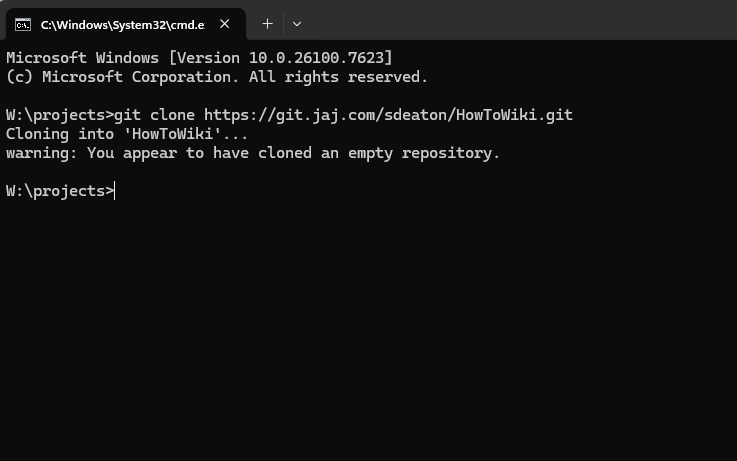737x461 pixels.
Task: Click the Microsoft Windows version line
Action: (199, 58)
